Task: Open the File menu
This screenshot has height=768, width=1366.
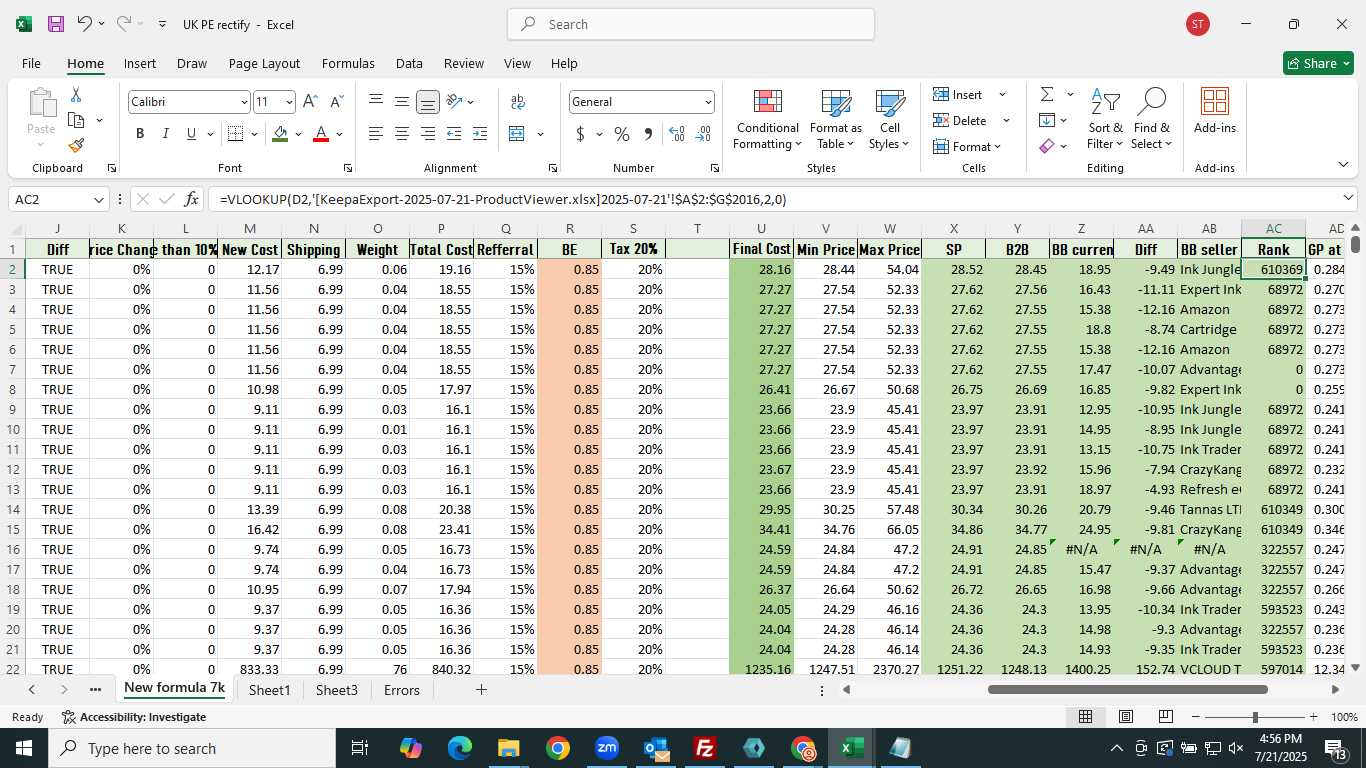Action: coord(31,63)
